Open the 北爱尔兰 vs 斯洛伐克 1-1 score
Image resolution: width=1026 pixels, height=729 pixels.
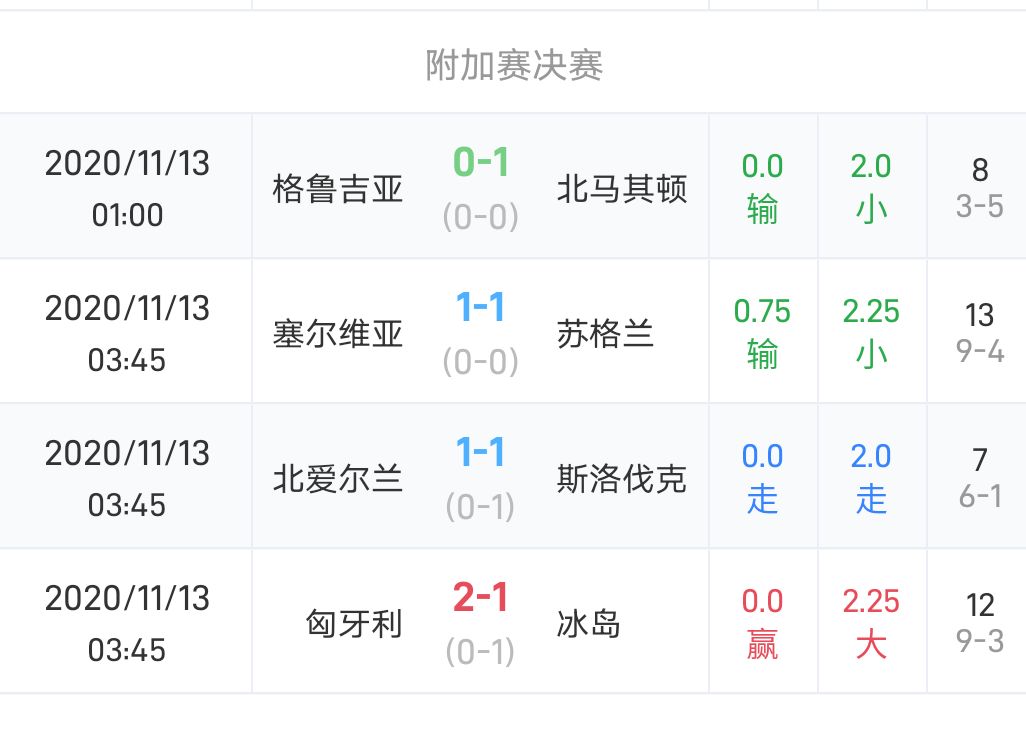pos(481,453)
